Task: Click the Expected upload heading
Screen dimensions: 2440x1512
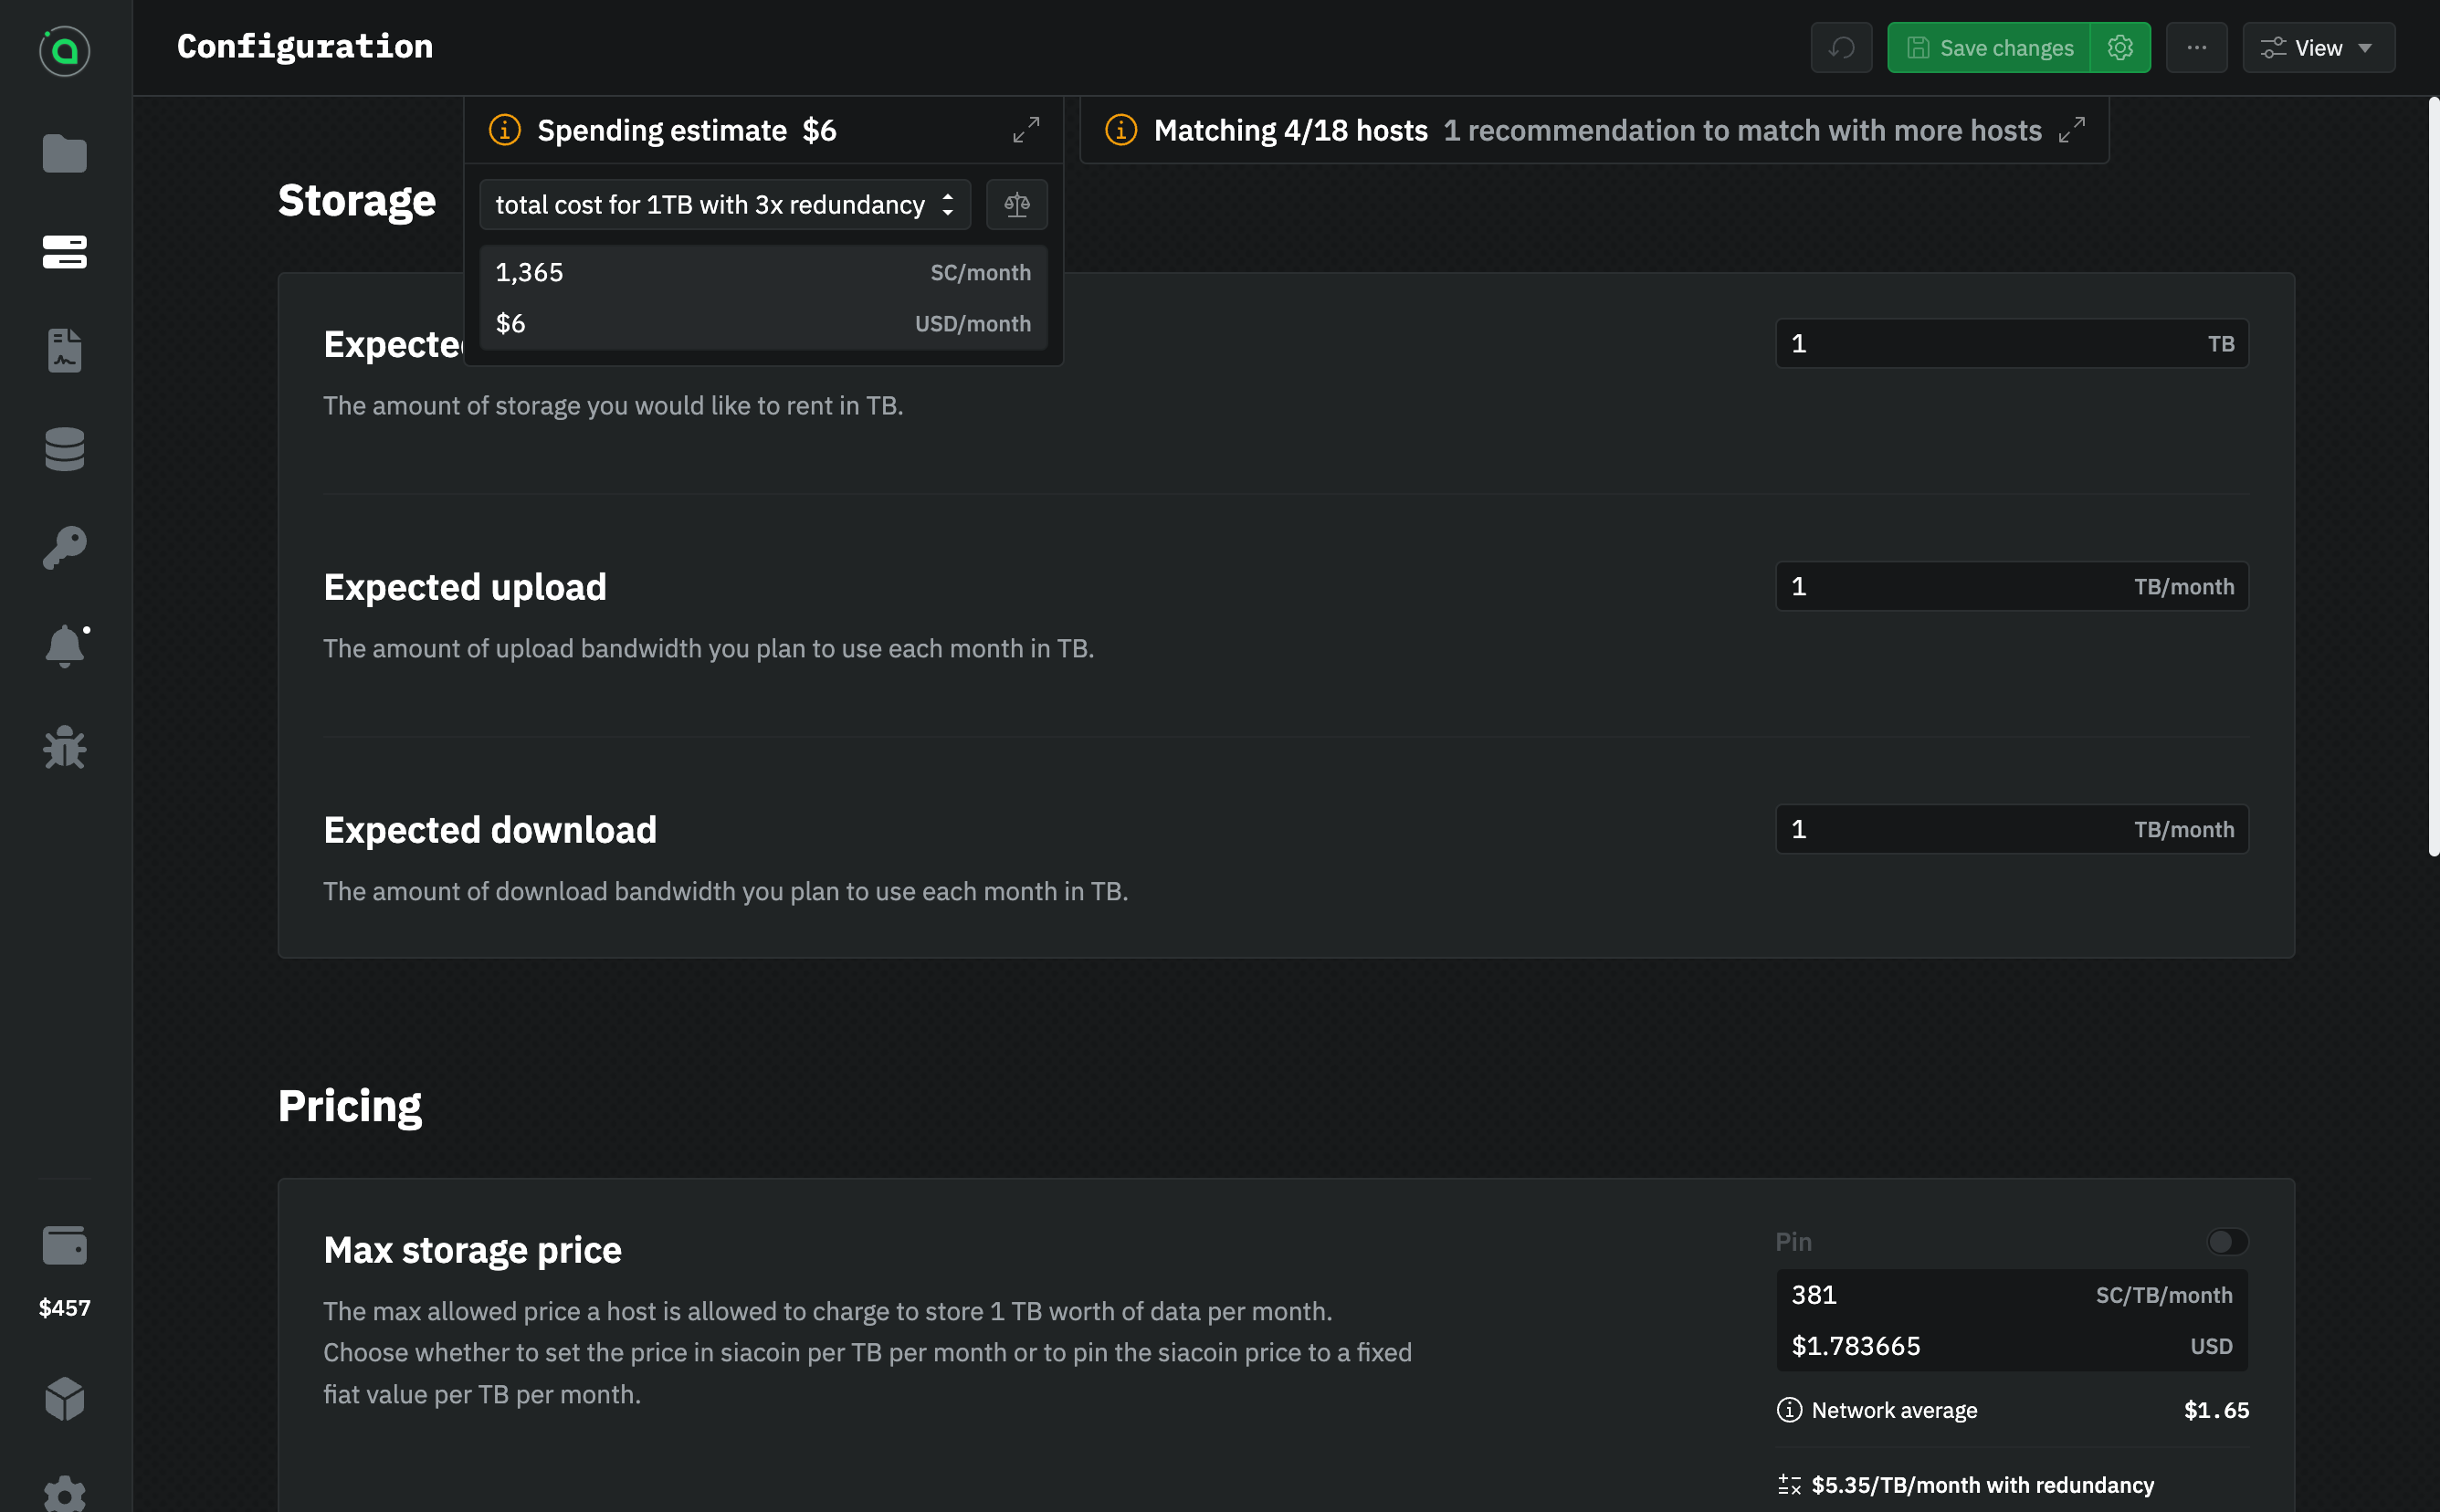Action: tap(465, 587)
